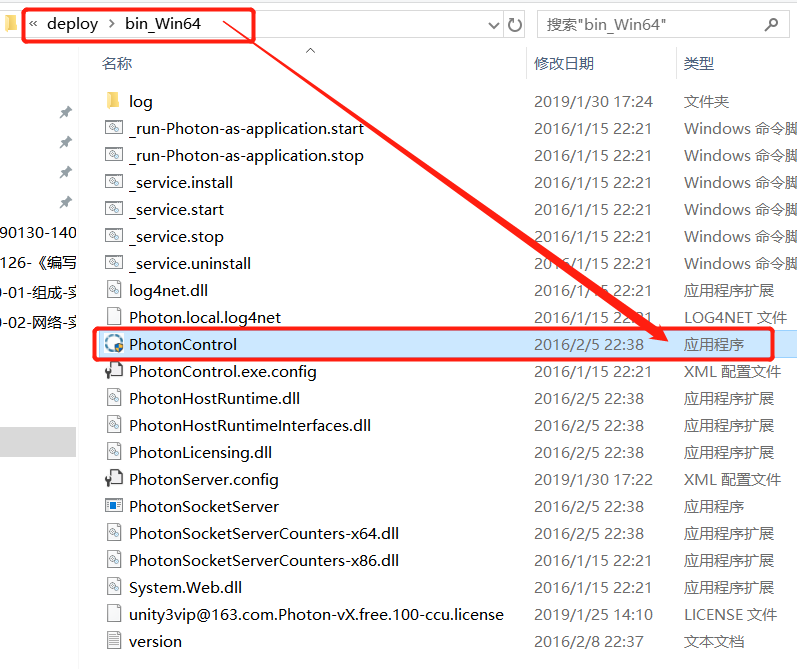
Task: Click the LICENSE 文件 type cell
Action: [x=730, y=615]
